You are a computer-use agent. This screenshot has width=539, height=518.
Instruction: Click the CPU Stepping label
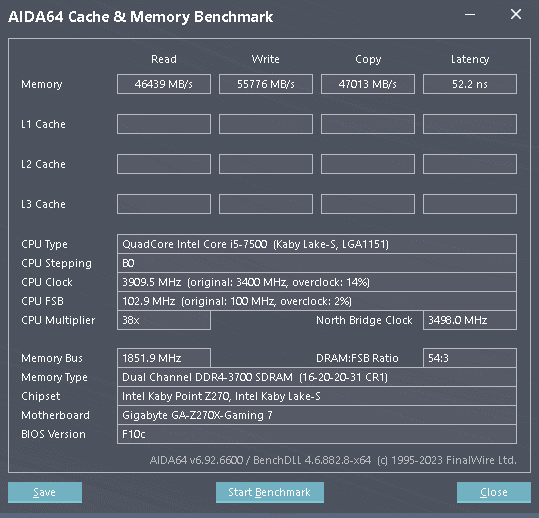56,264
